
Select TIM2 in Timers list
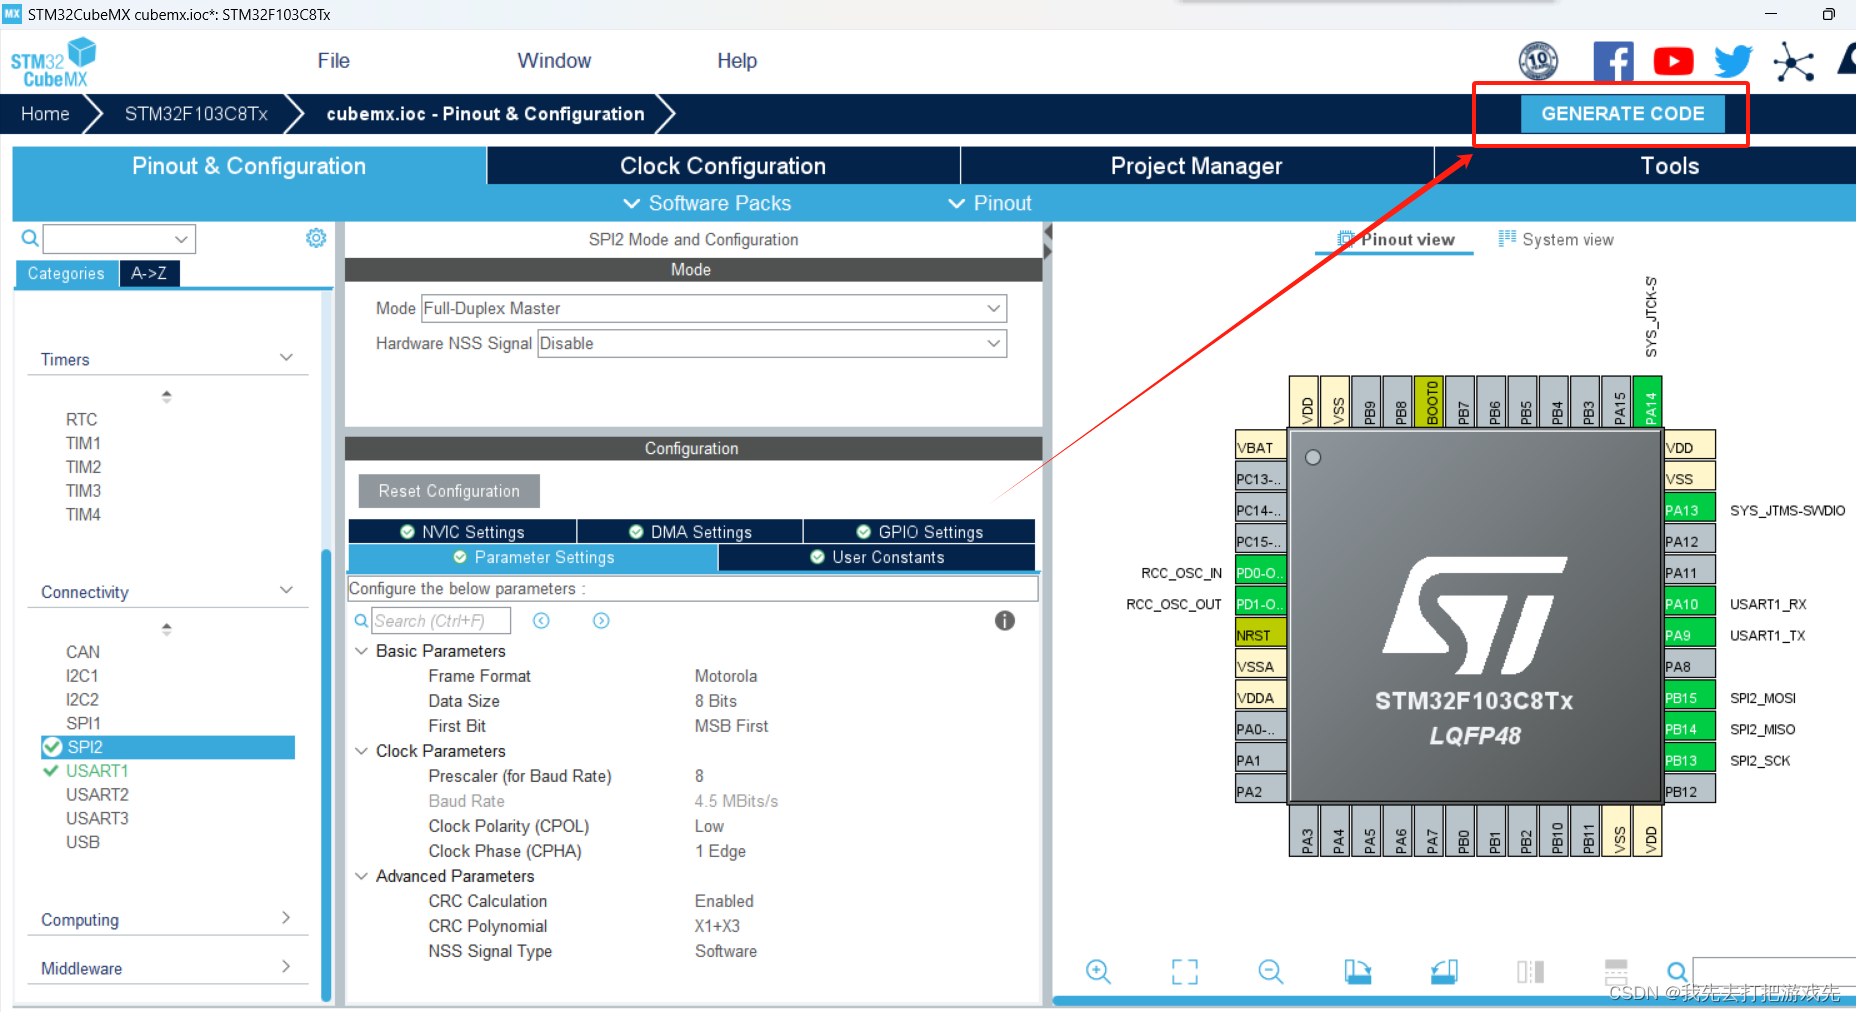pos(83,467)
